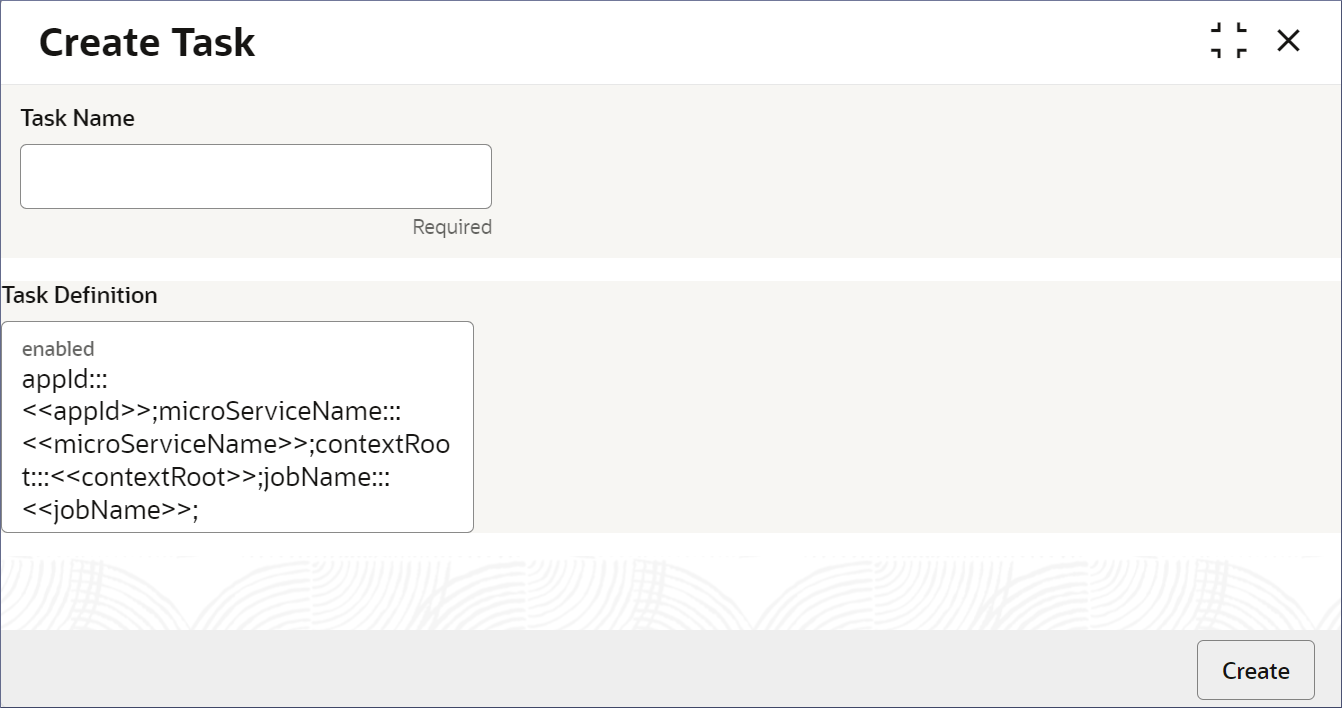Viewport: 1342px width, 708px height.
Task: Place cursor on the <<jobName>>; line
Action: click(x=110, y=510)
